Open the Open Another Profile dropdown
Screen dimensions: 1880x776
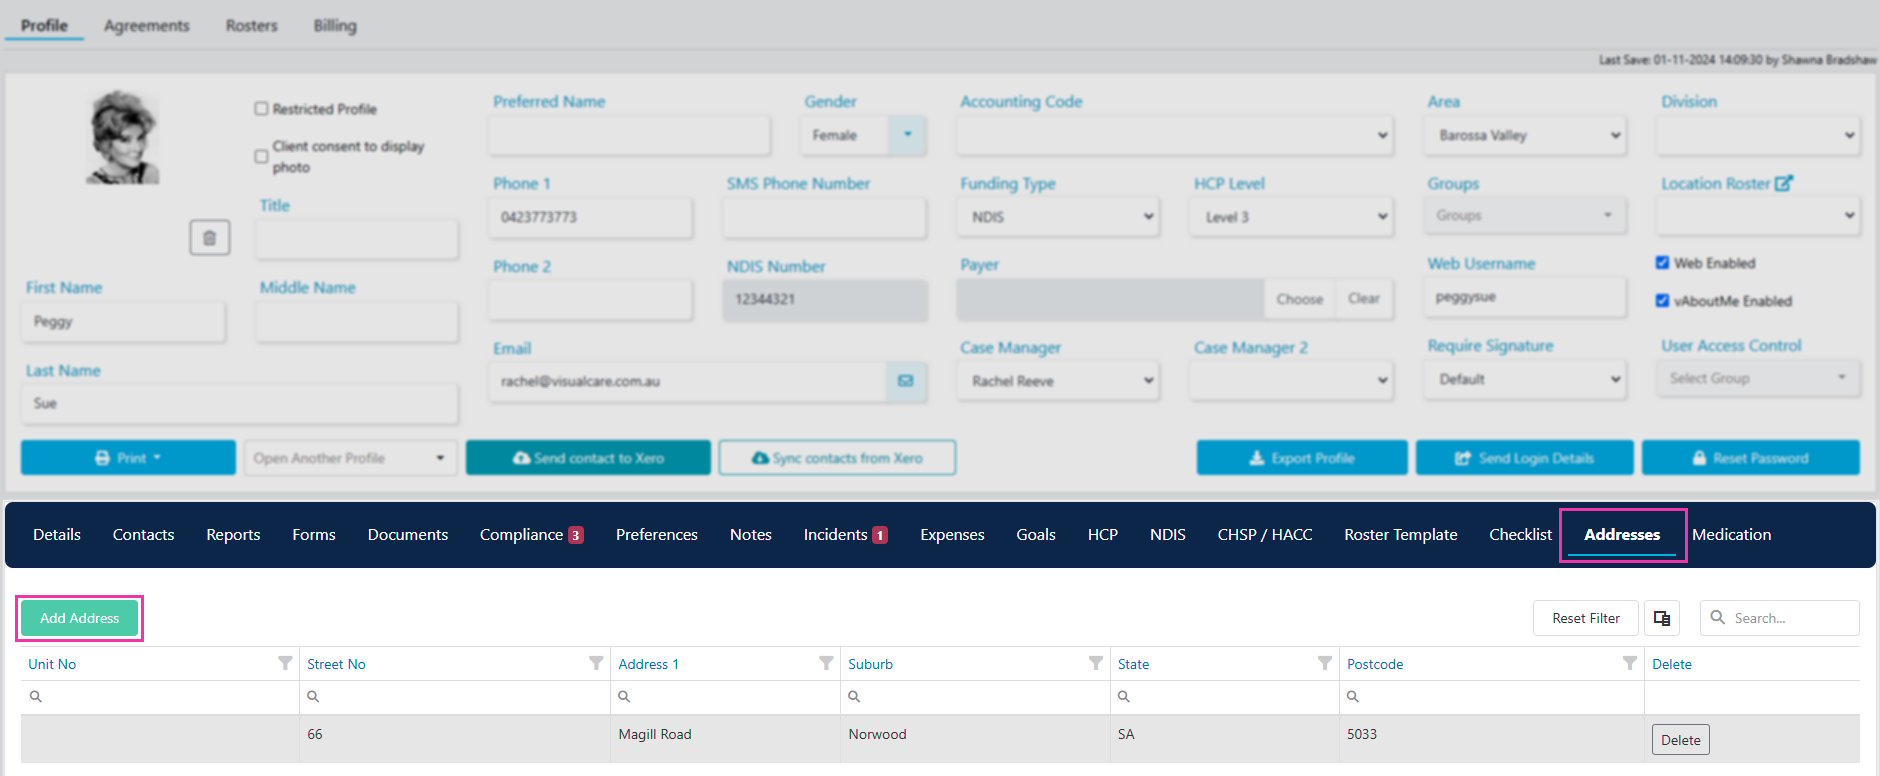click(351, 458)
